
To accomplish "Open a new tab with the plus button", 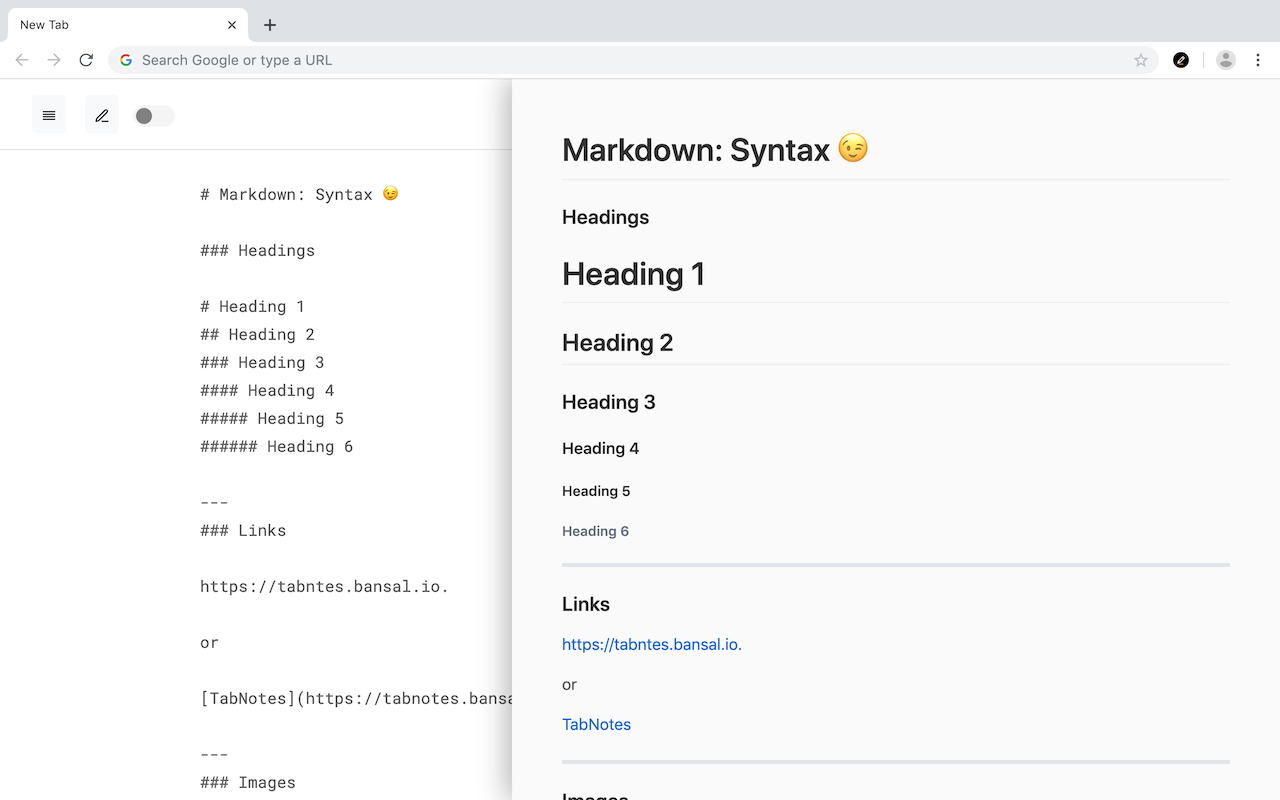I will pyautogui.click(x=270, y=25).
